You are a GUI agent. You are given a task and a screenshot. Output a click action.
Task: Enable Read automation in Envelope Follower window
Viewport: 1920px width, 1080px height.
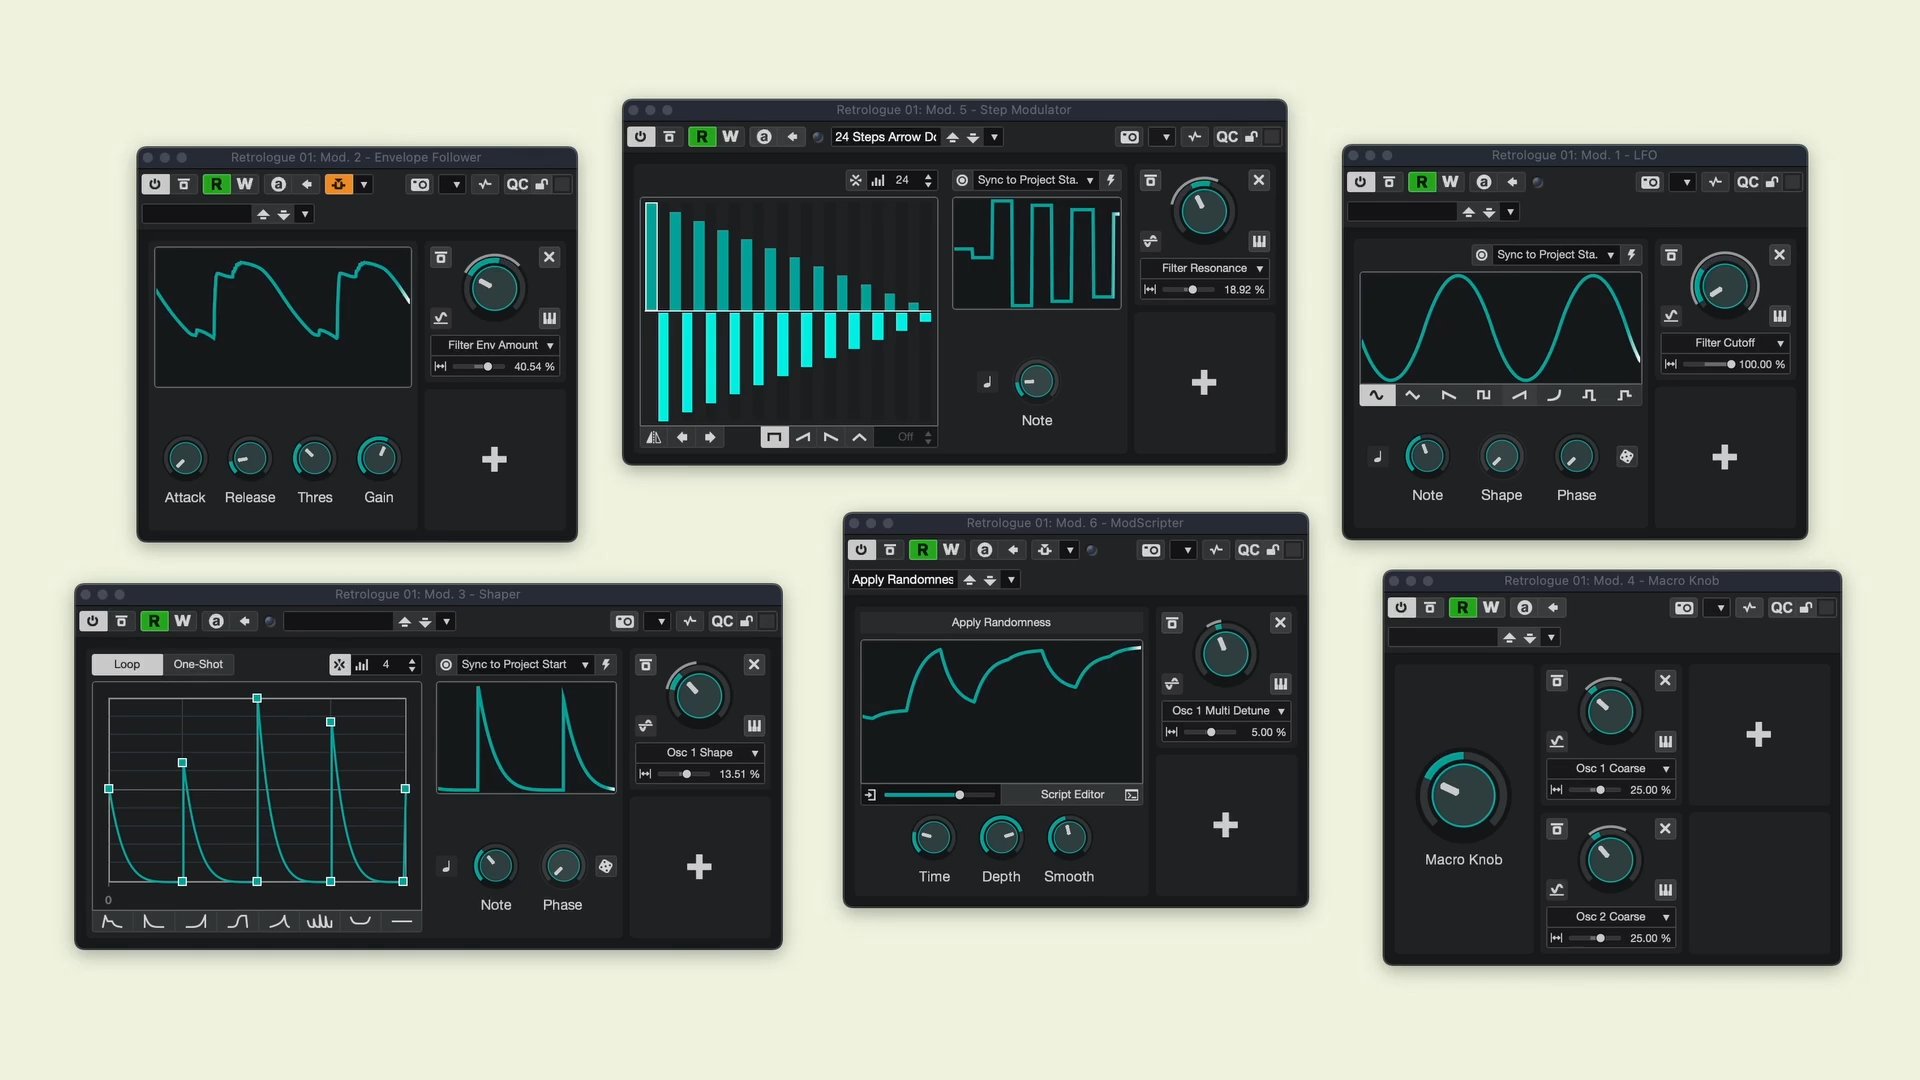click(216, 184)
